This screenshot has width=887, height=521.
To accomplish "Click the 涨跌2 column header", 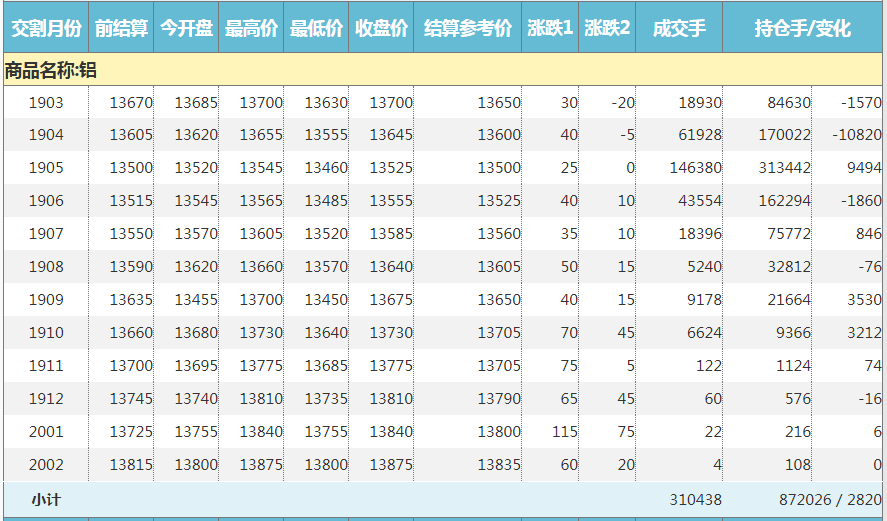I will tap(607, 28).
